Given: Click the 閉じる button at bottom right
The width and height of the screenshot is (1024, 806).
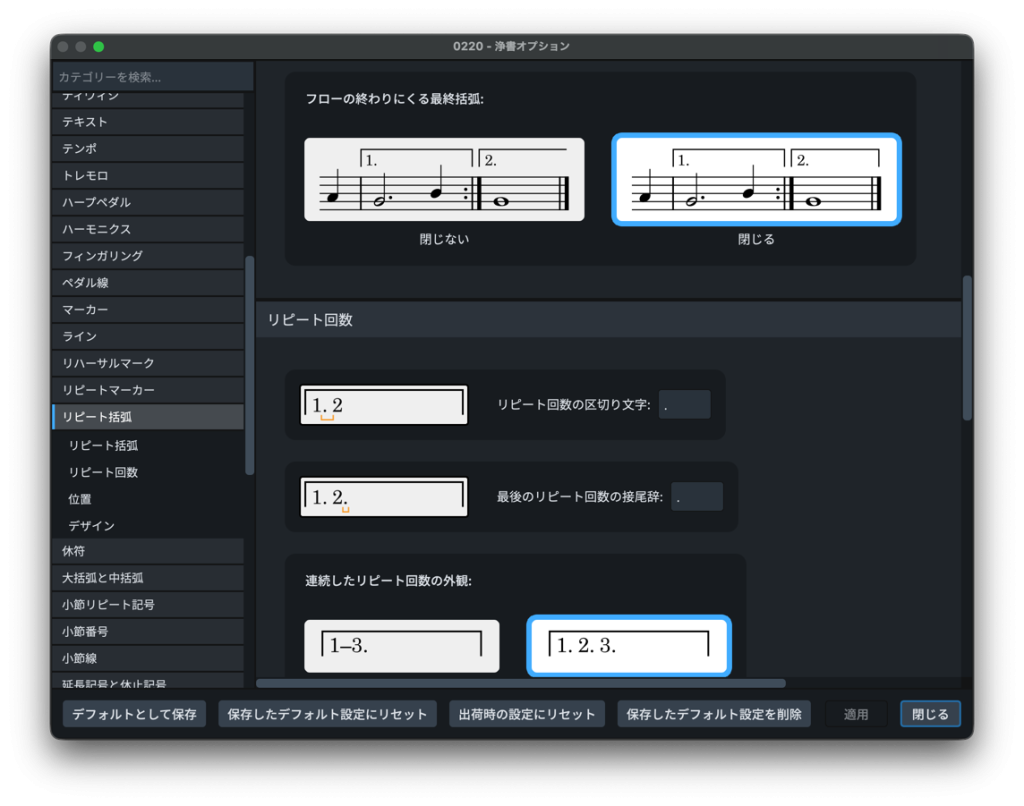Looking at the screenshot, I should 930,714.
